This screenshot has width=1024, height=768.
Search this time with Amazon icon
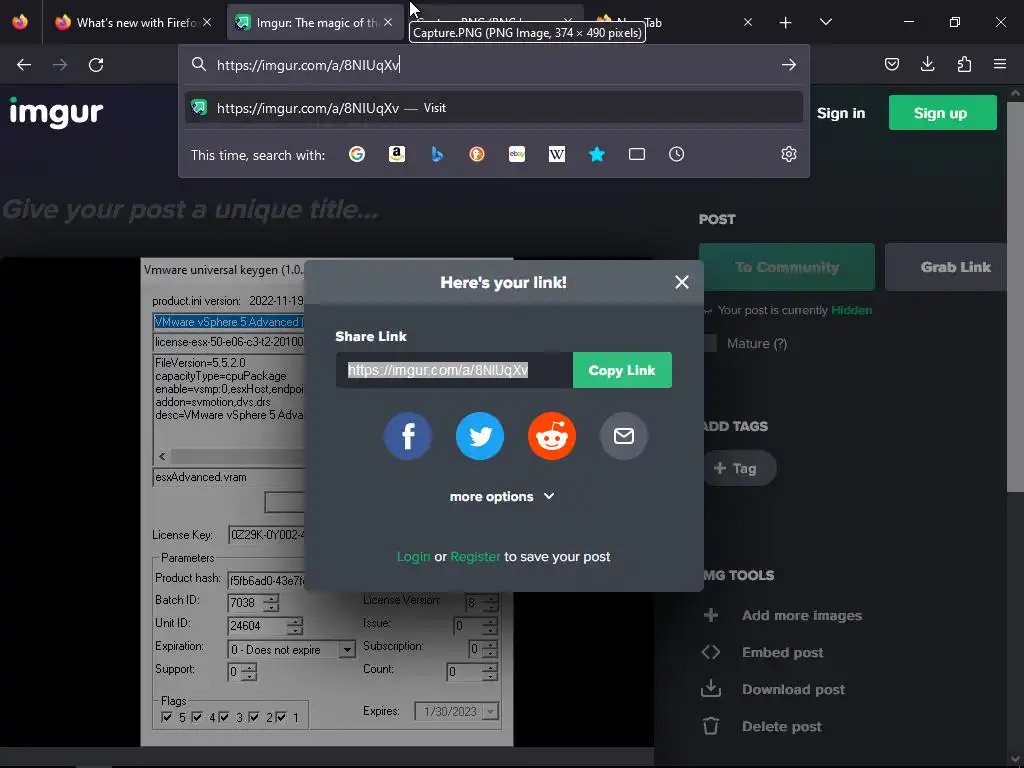tap(396, 154)
